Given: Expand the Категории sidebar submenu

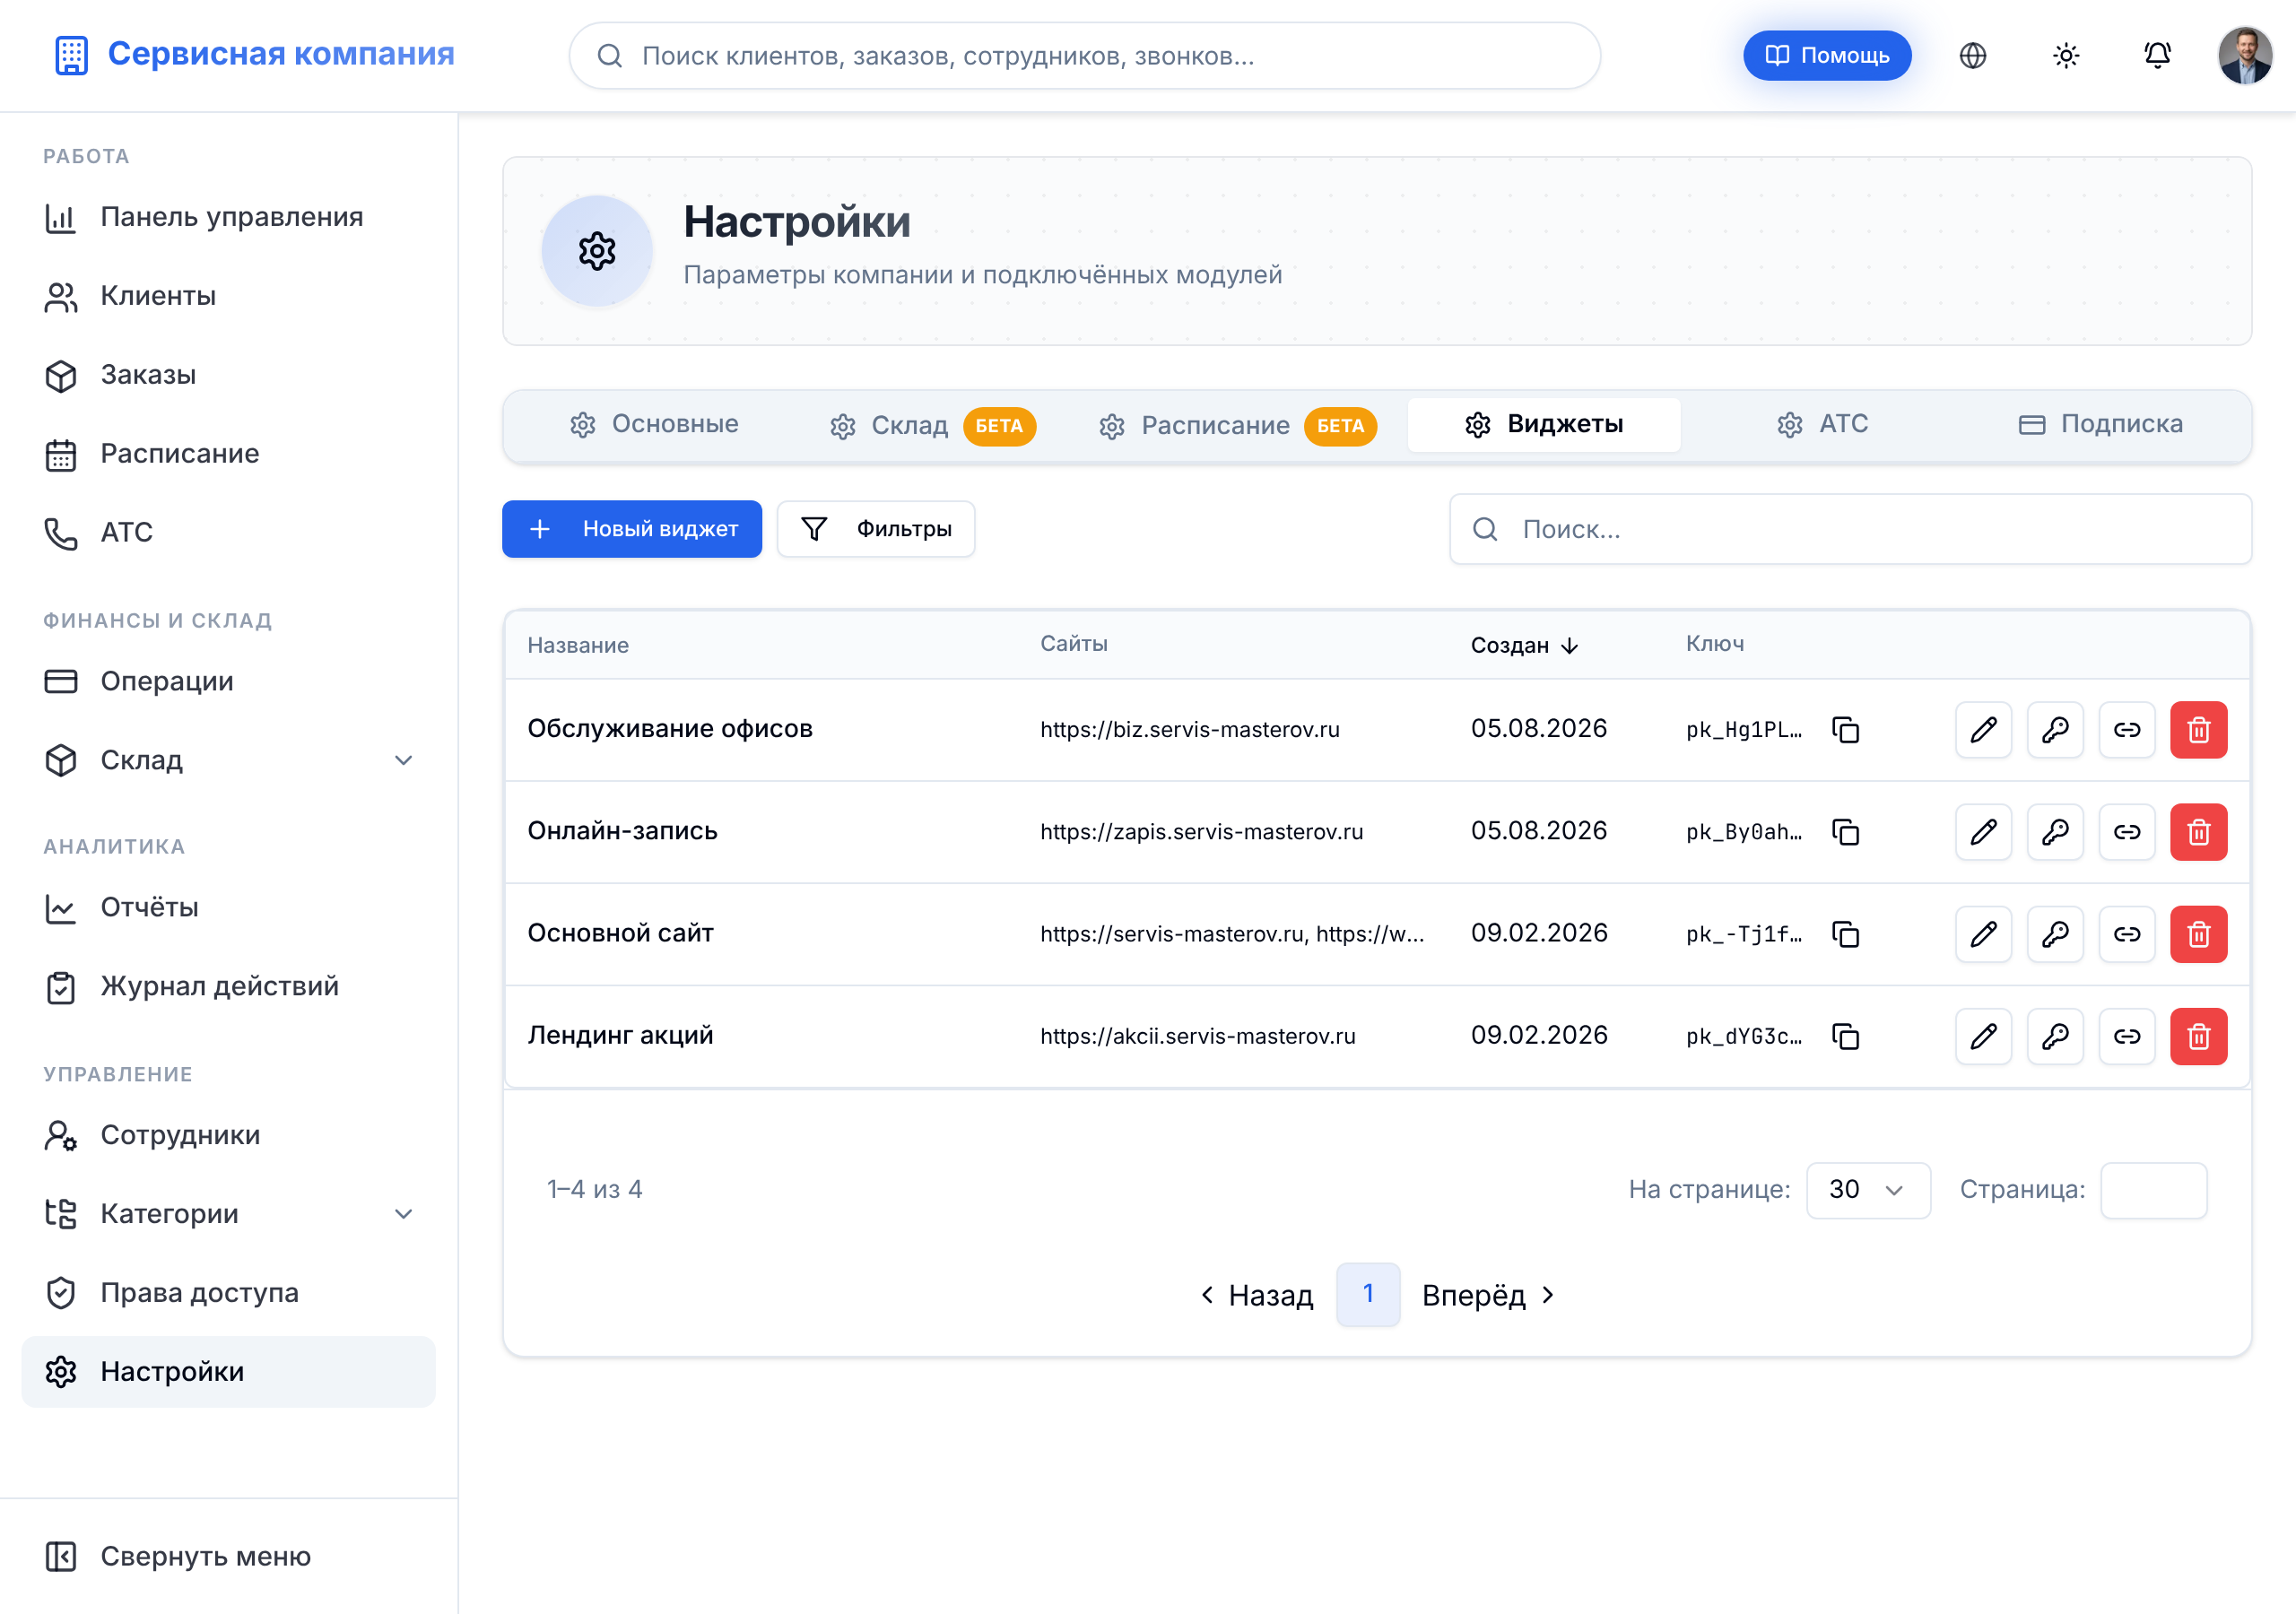Looking at the screenshot, I should [404, 1214].
